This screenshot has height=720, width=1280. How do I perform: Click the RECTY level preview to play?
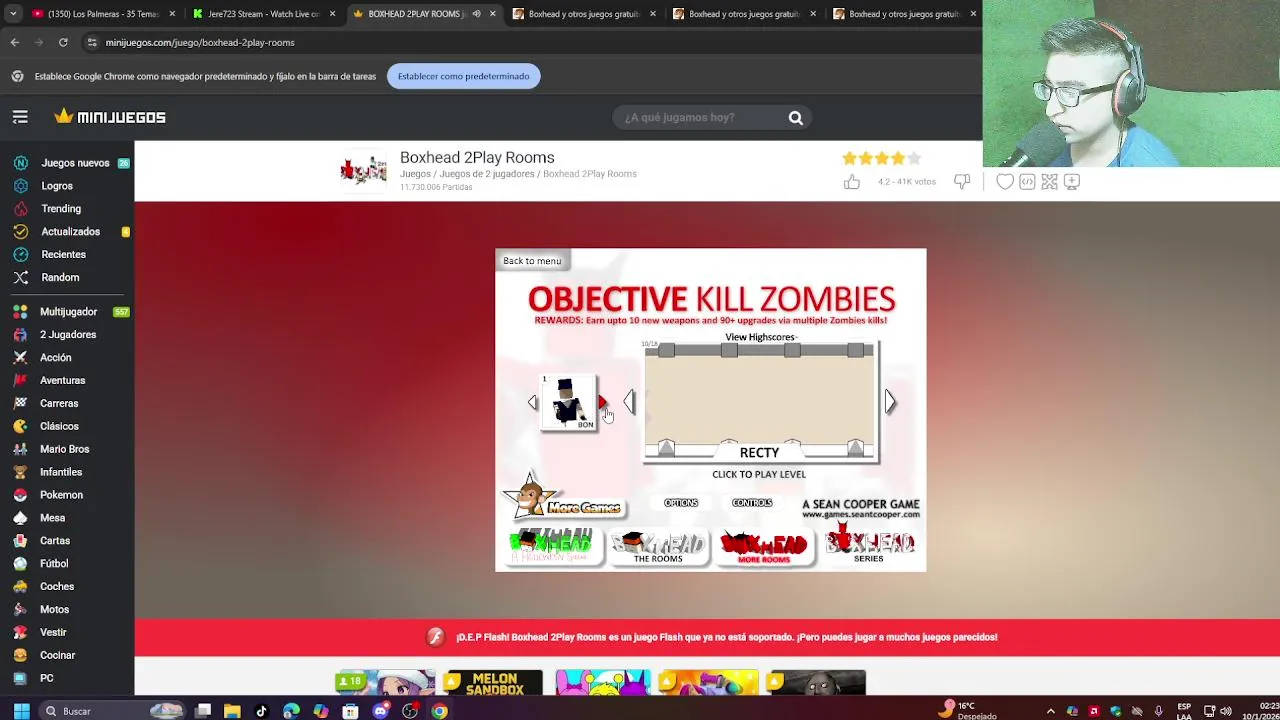[760, 400]
